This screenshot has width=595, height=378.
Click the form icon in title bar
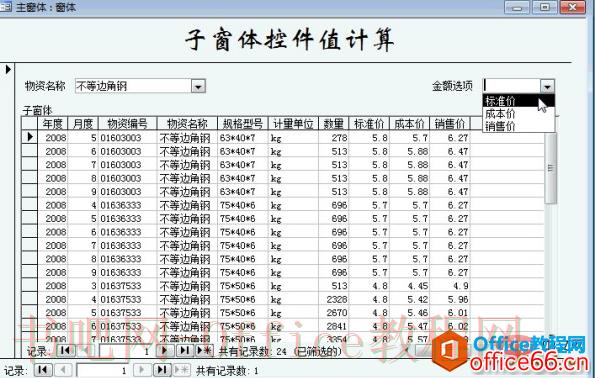click(x=6, y=7)
